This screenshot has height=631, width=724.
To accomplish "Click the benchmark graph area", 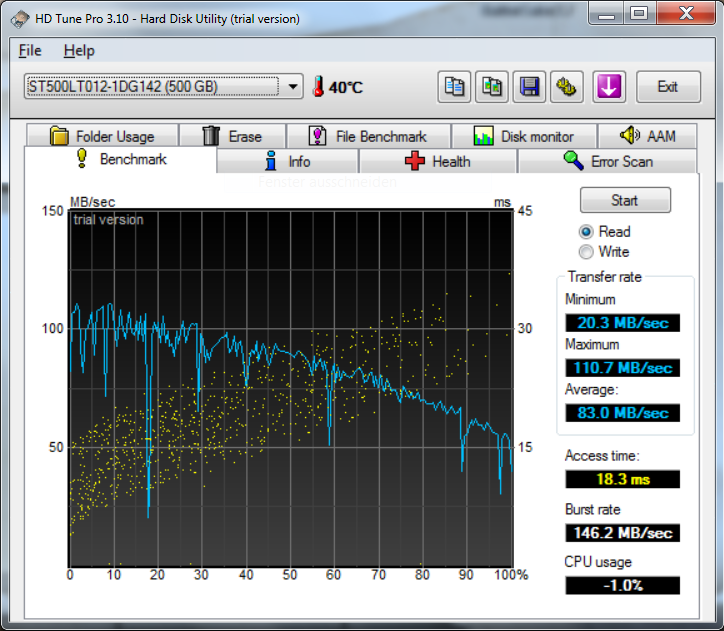I will (x=290, y=388).
